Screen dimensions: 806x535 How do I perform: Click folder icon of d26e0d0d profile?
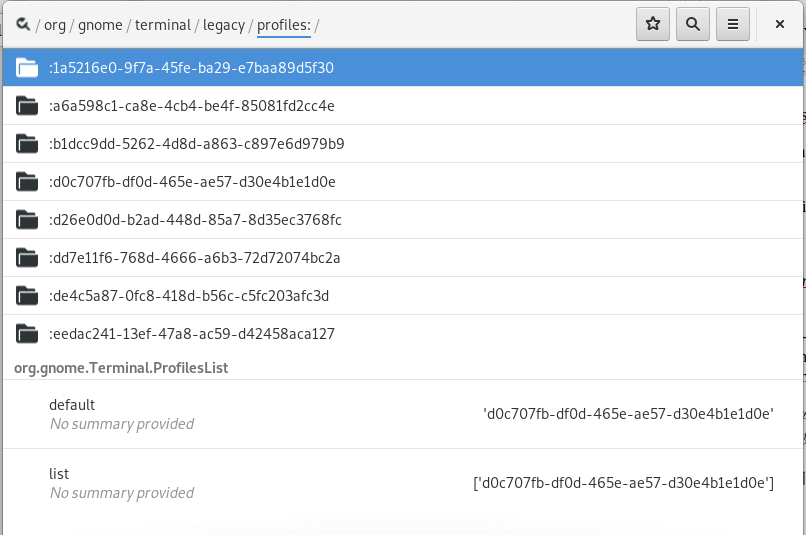pos(27,219)
